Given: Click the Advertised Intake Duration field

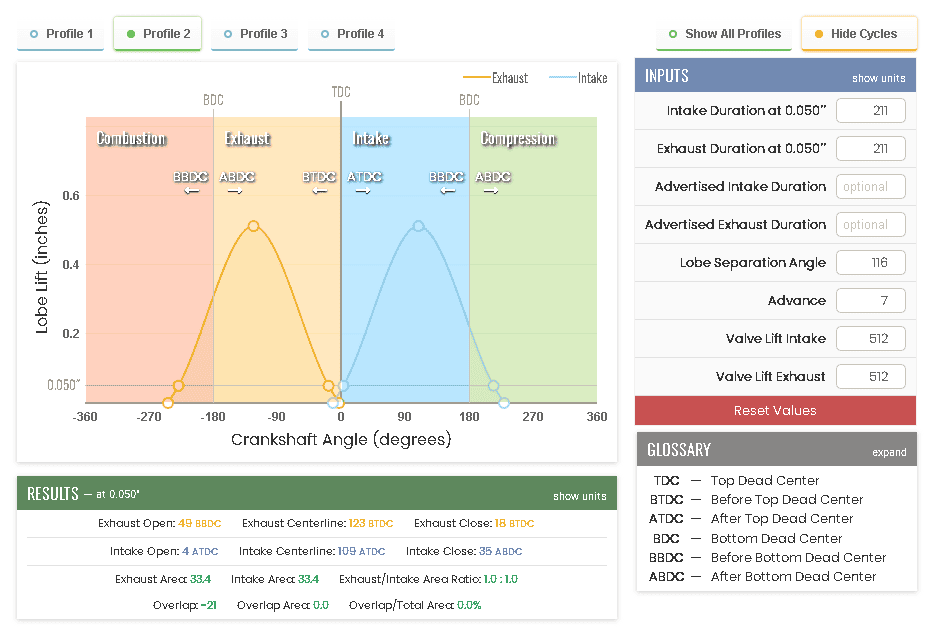Looking at the screenshot, I should coord(871,186).
